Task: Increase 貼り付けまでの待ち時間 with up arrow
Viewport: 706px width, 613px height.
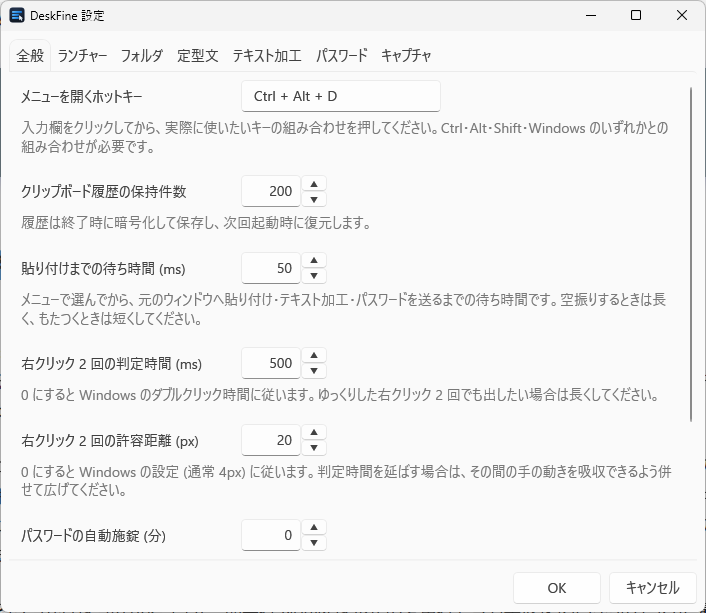Action: click(314, 260)
